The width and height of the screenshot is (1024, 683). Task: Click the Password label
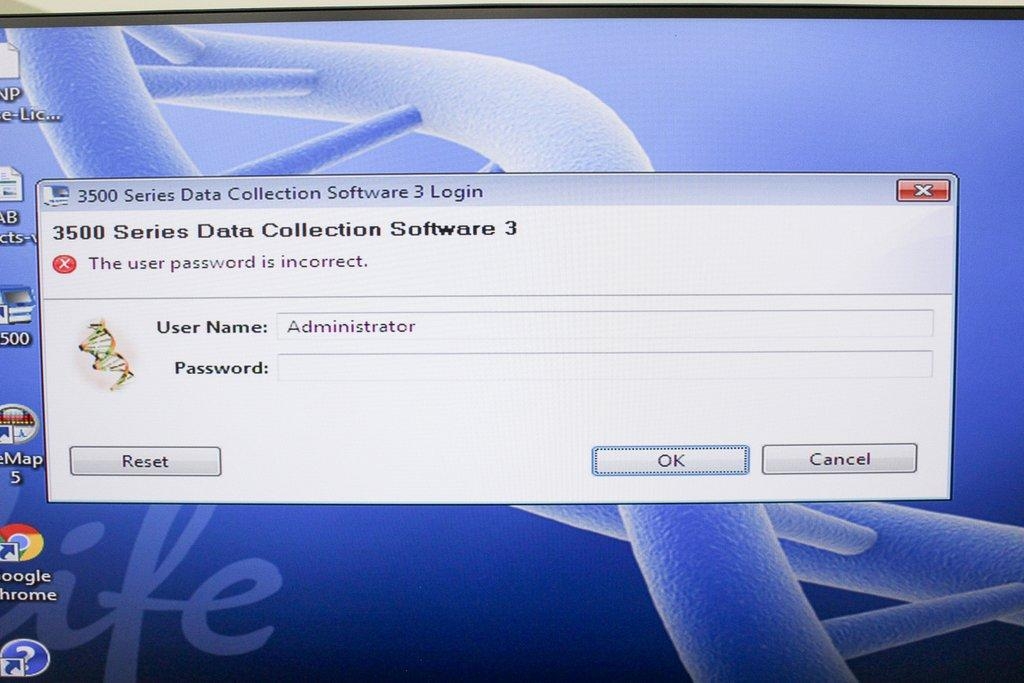tap(220, 366)
